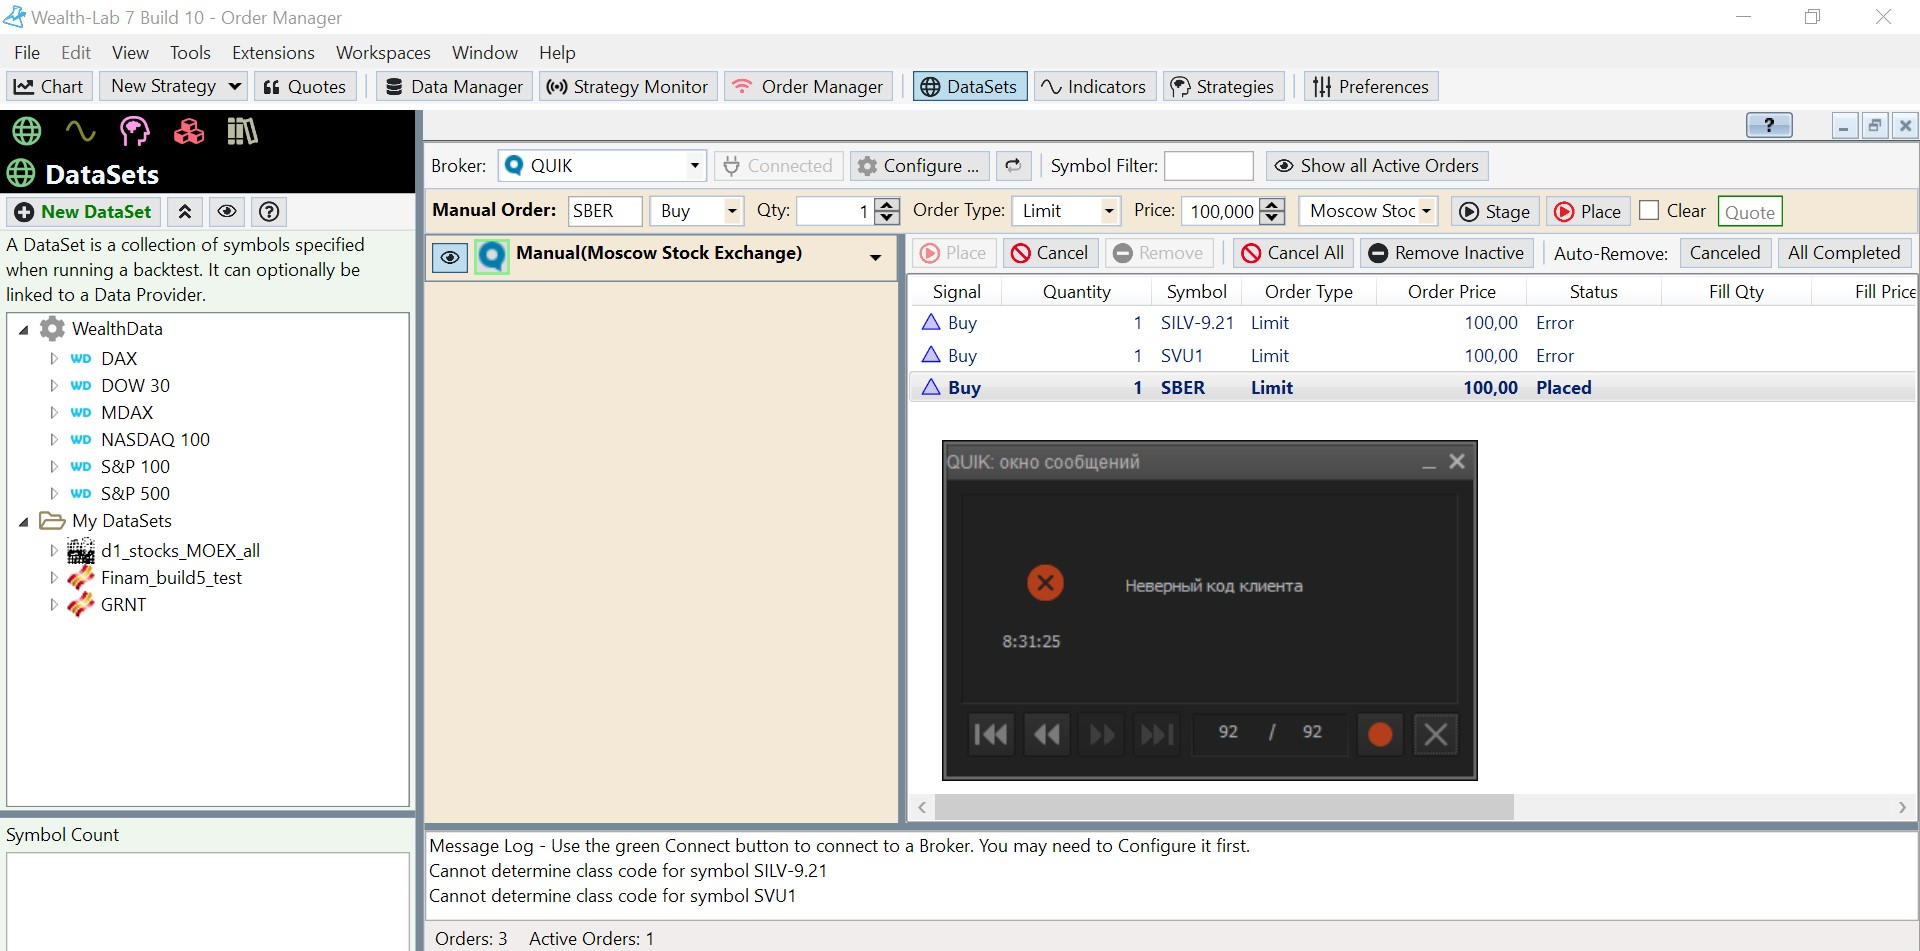Open the Workspaces menu

383,53
